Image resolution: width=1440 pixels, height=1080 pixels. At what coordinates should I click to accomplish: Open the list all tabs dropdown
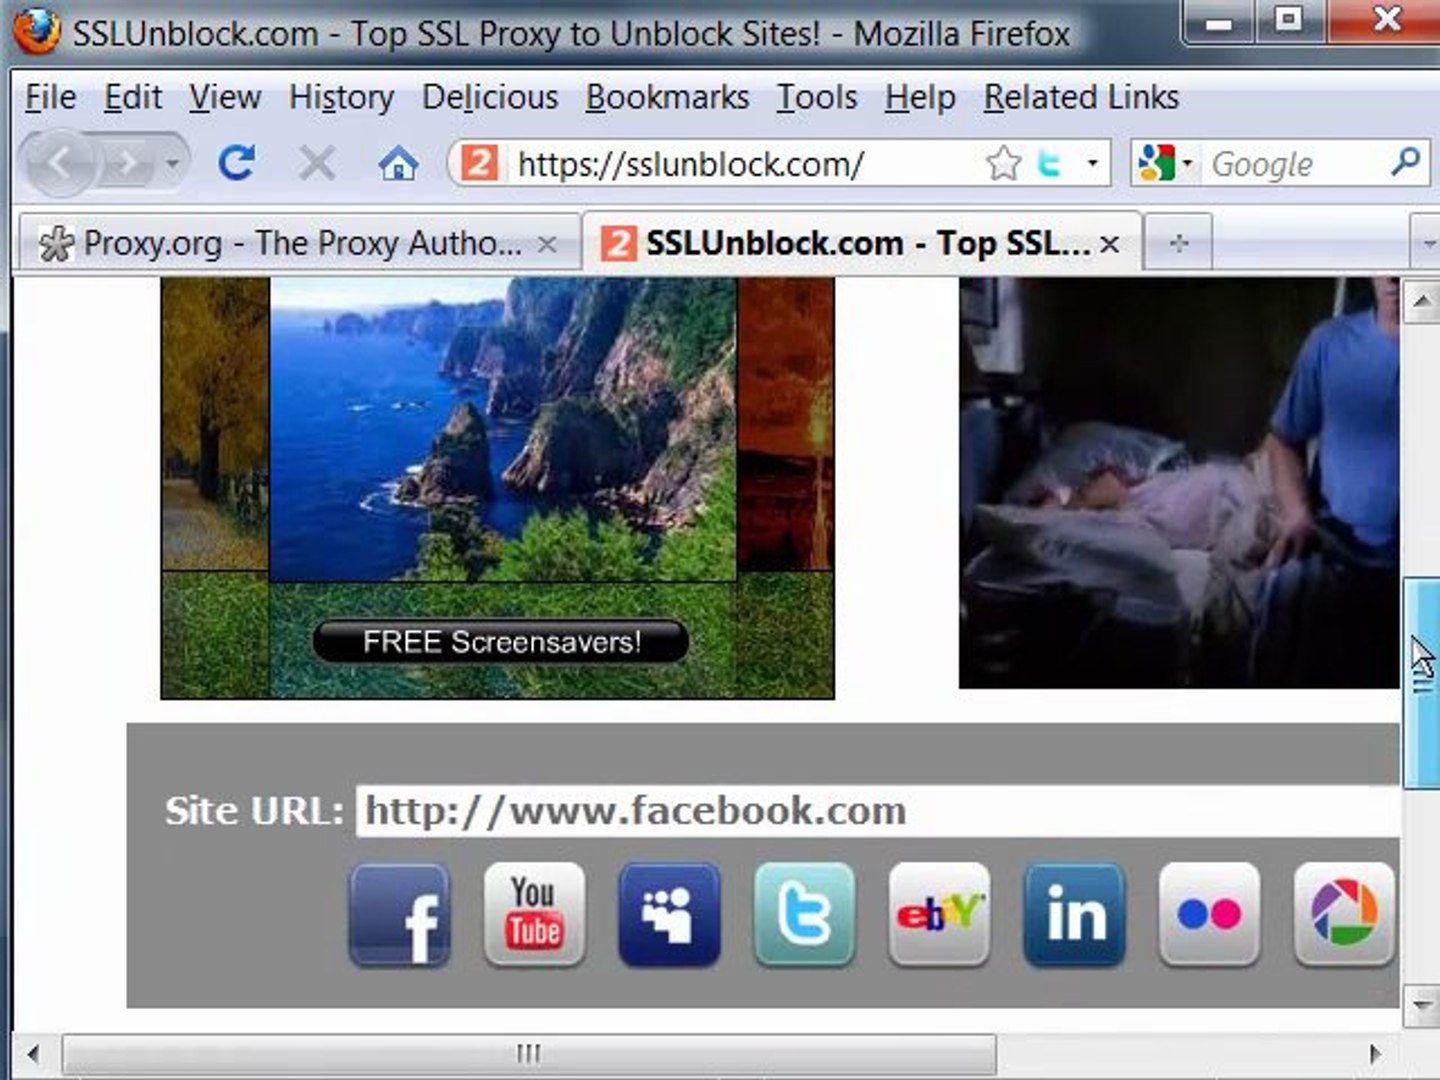tap(1426, 243)
